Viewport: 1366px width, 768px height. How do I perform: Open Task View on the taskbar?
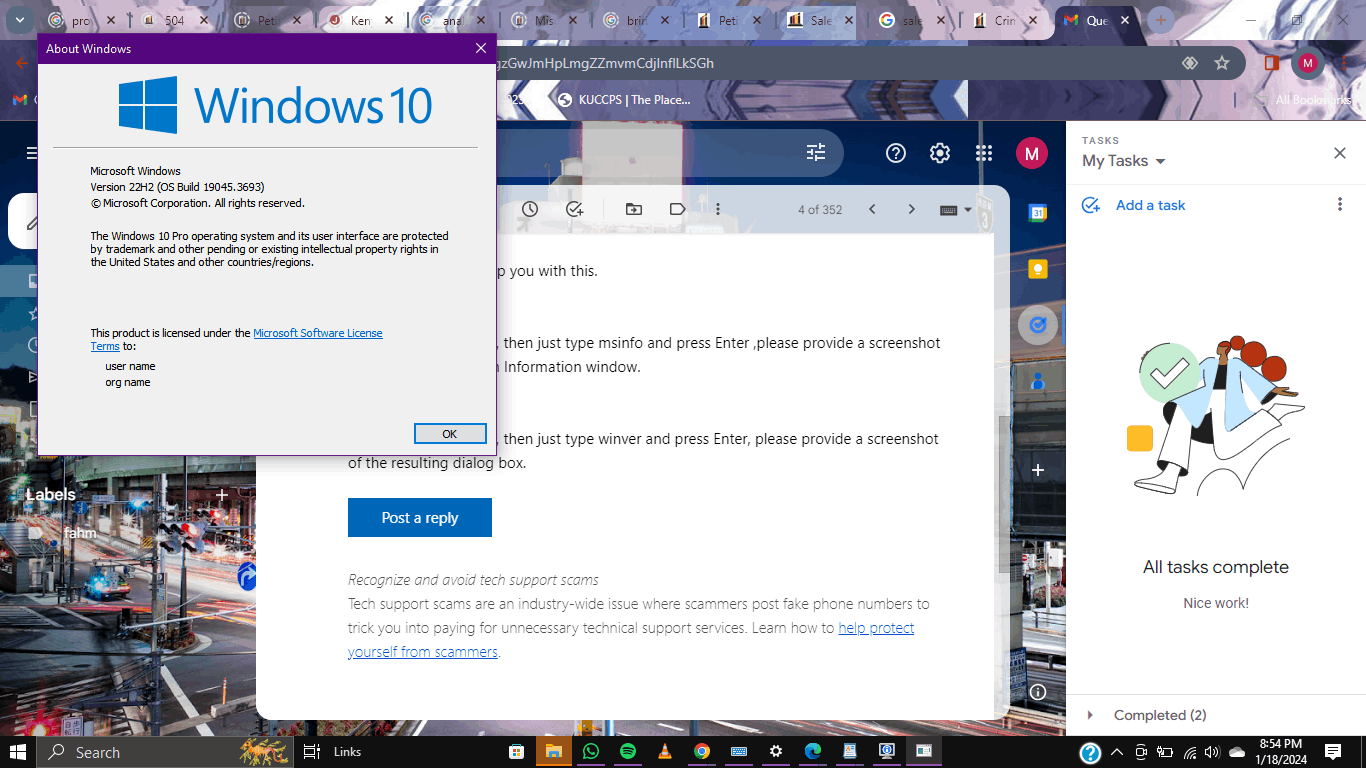click(312, 751)
